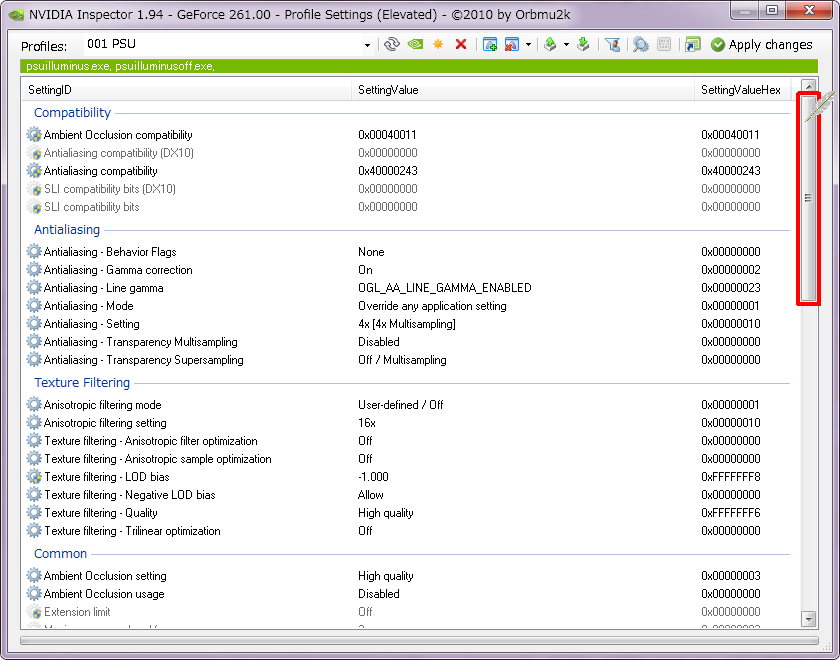Click the green NVIDIA logo toolbar icon
Image resolution: width=840 pixels, height=660 pixels.
415,44
